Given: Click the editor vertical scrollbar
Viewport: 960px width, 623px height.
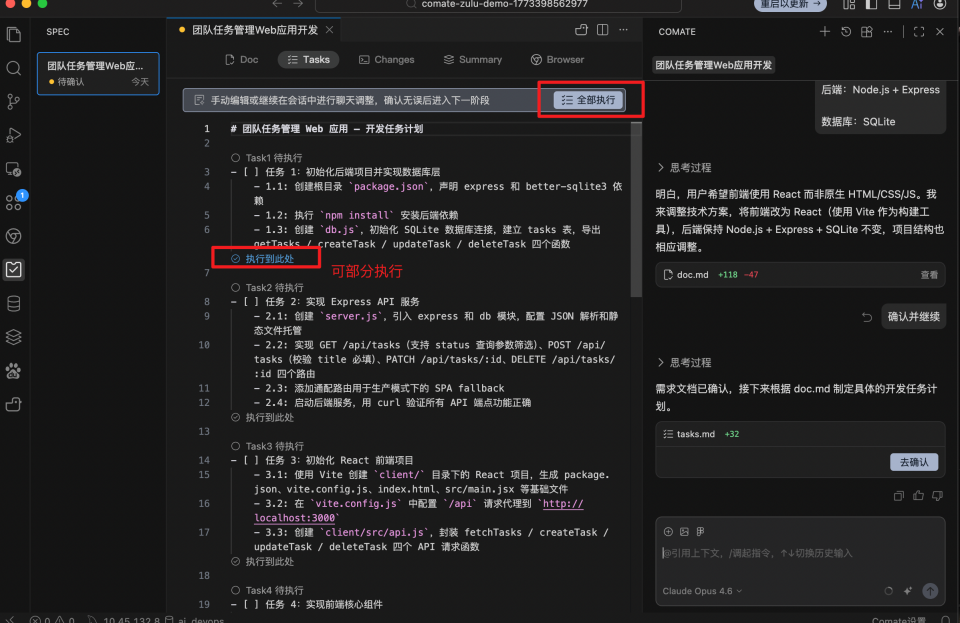Looking at the screenshot, I should [636, 209].
